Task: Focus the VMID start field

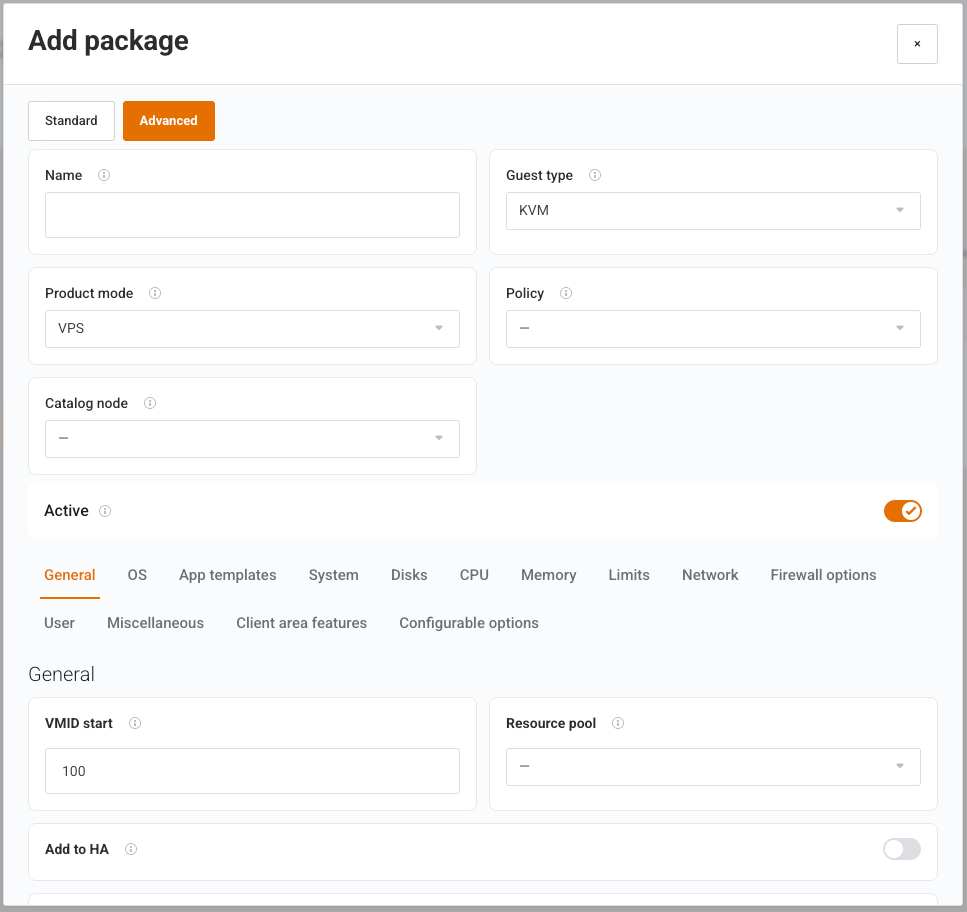Action: pyautogui.click(x=252, y=771)
